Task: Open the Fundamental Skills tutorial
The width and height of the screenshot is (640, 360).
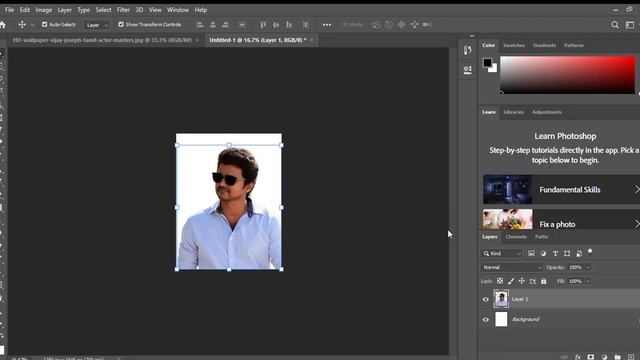Action: pyautogui.click(x=562, y=189)
